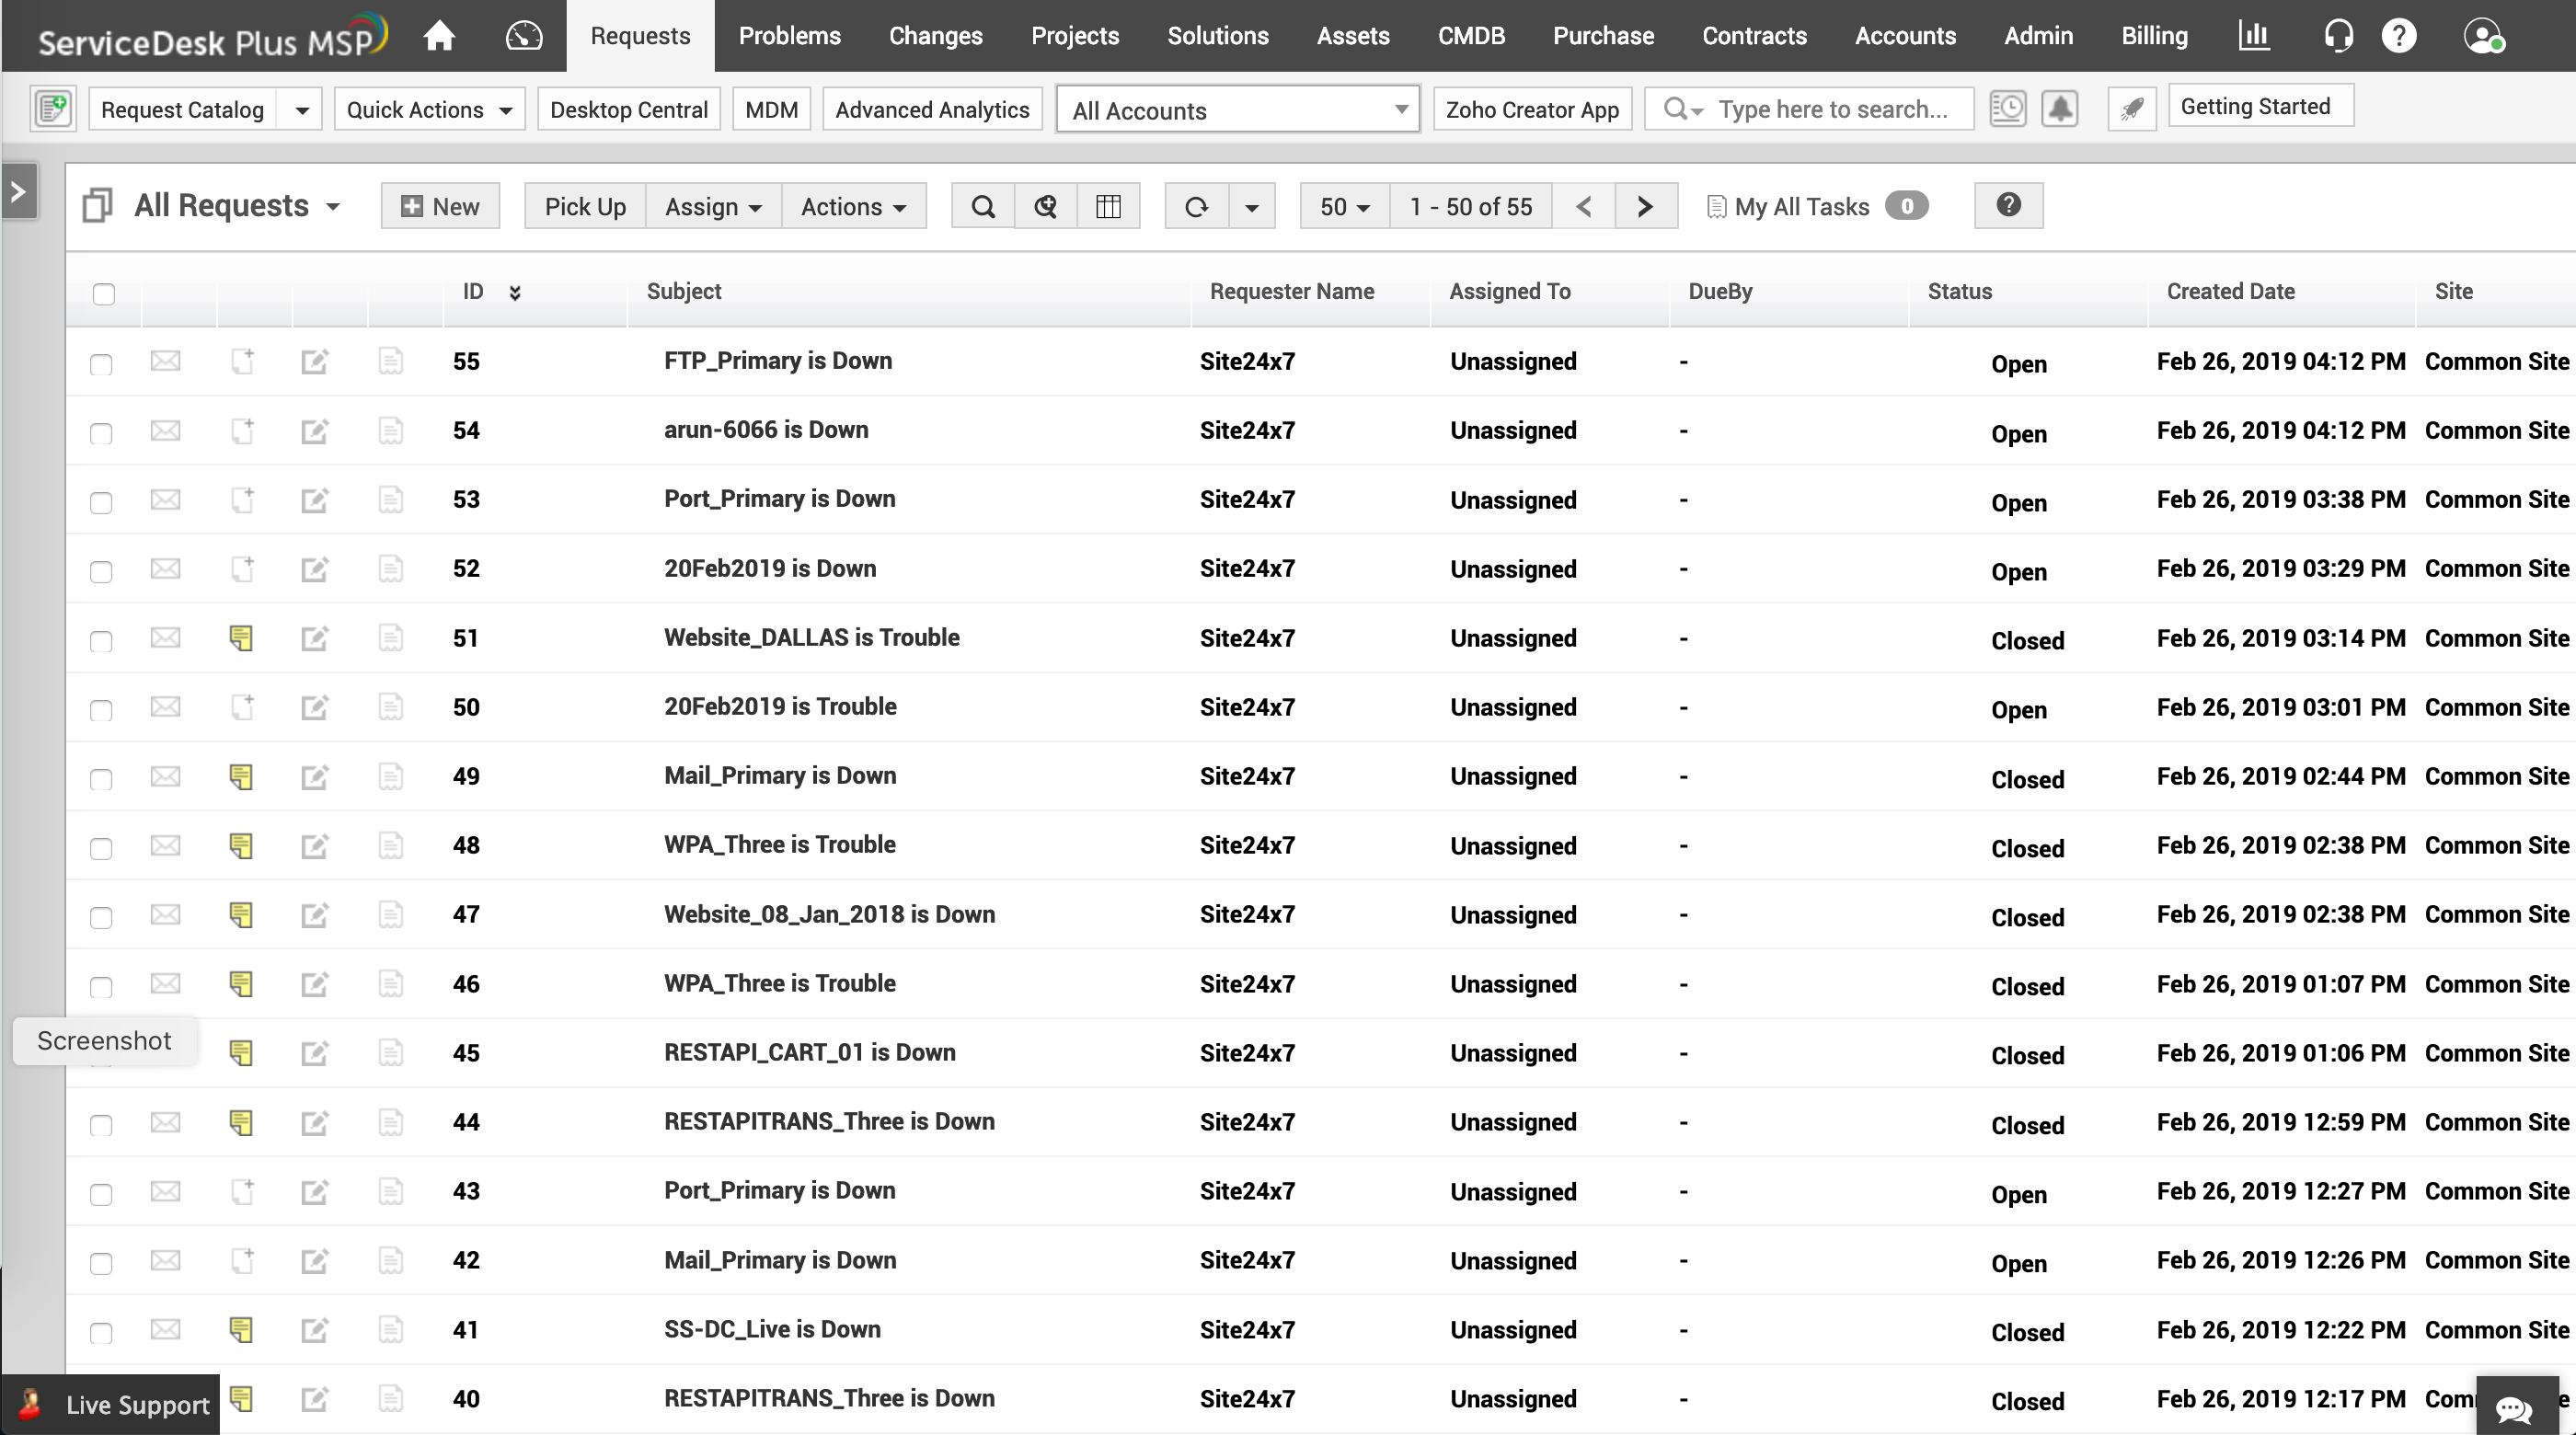Click the refresh list icon
The height and width of the screenshot is (1435, 2576).
pyautogui.click(x=1196, y=206)
